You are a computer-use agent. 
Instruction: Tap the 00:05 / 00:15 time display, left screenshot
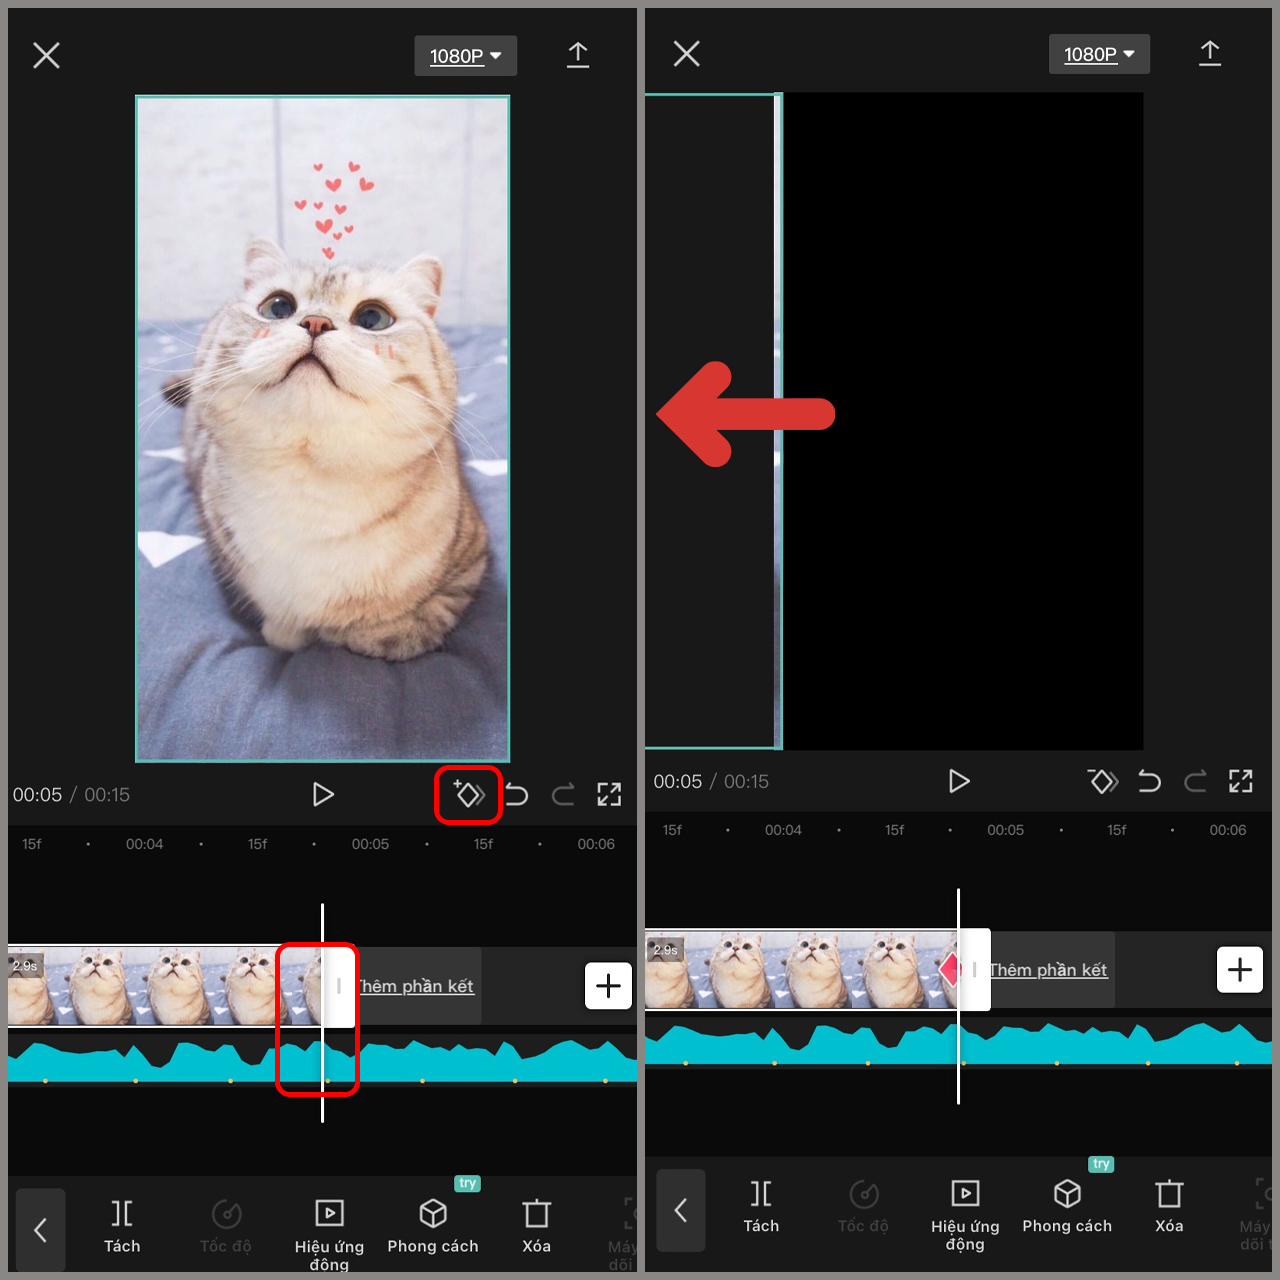click(71, 795)
